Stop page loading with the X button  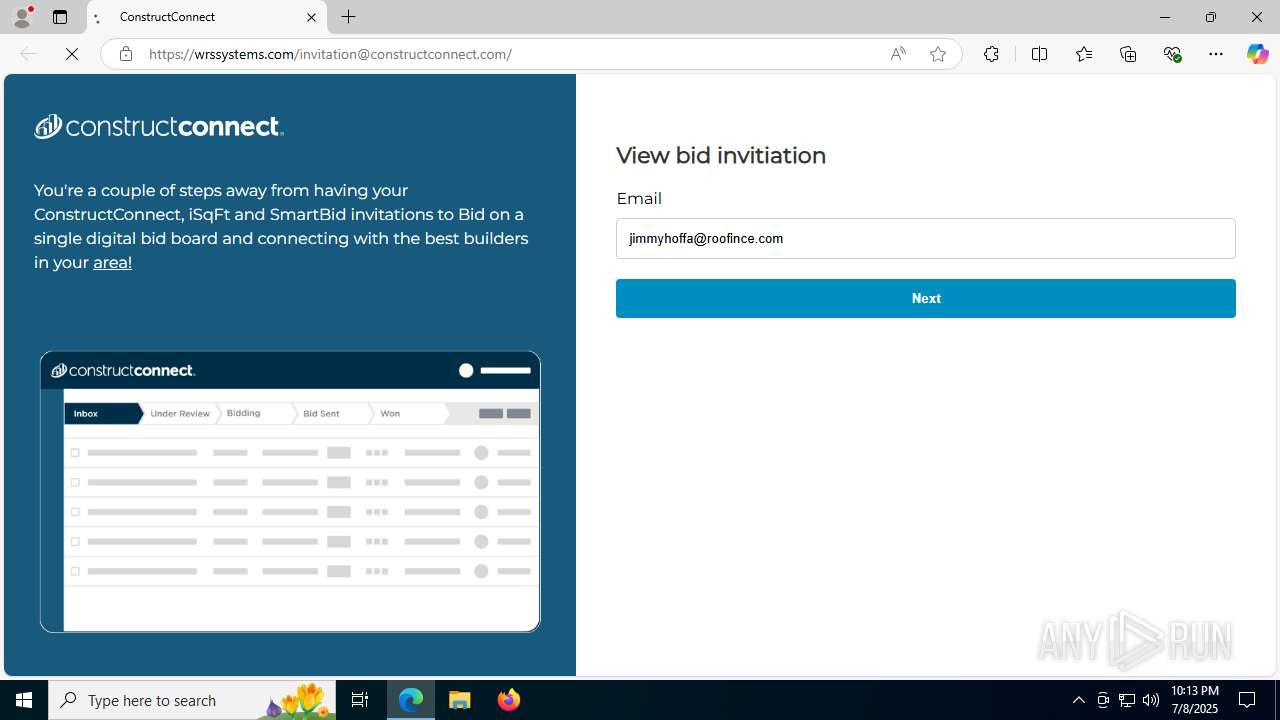72,54
